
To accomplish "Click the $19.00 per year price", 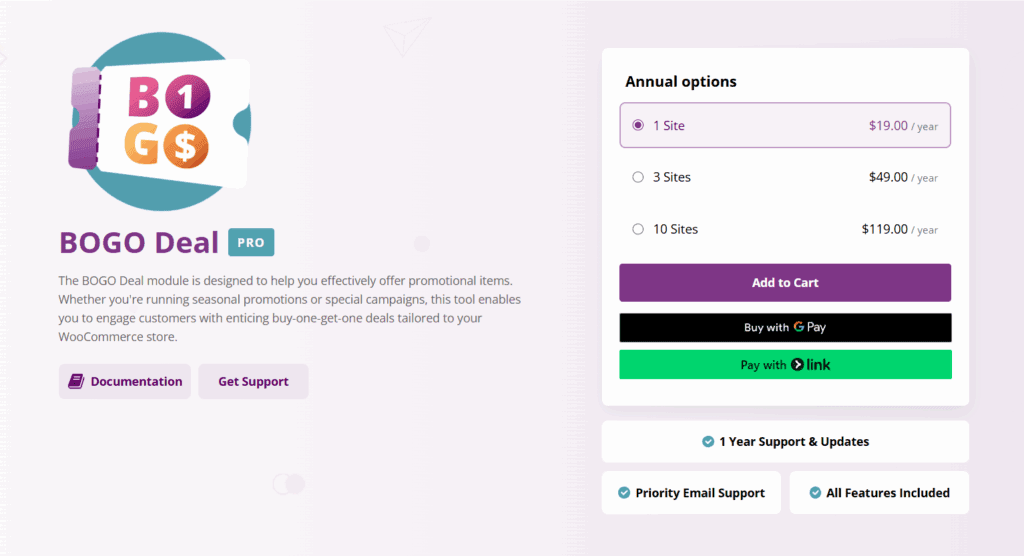I will click(903, 126).
